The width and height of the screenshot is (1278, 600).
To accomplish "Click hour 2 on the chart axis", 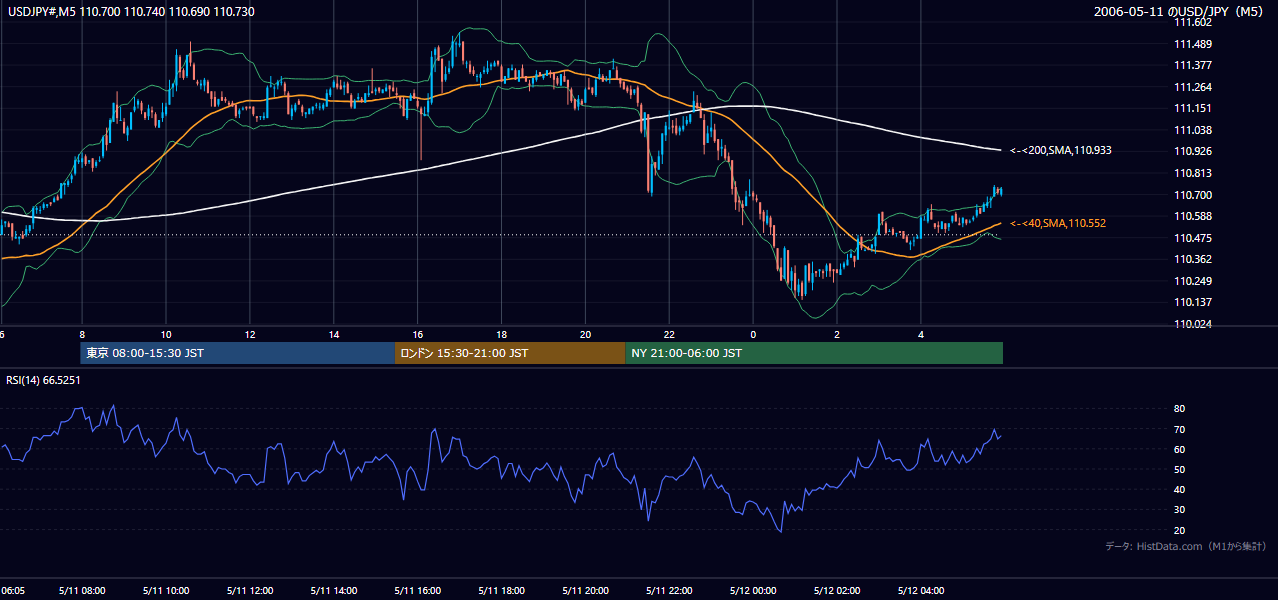I will point(837,334).
